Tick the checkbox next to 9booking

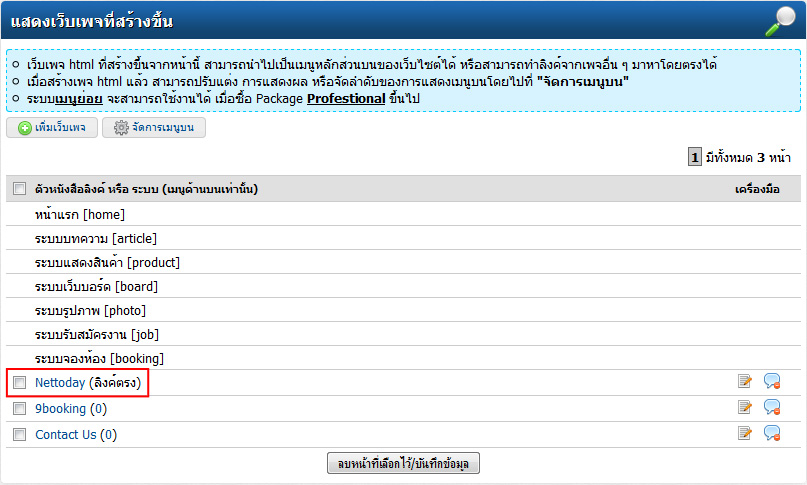[x=19, y=408]
